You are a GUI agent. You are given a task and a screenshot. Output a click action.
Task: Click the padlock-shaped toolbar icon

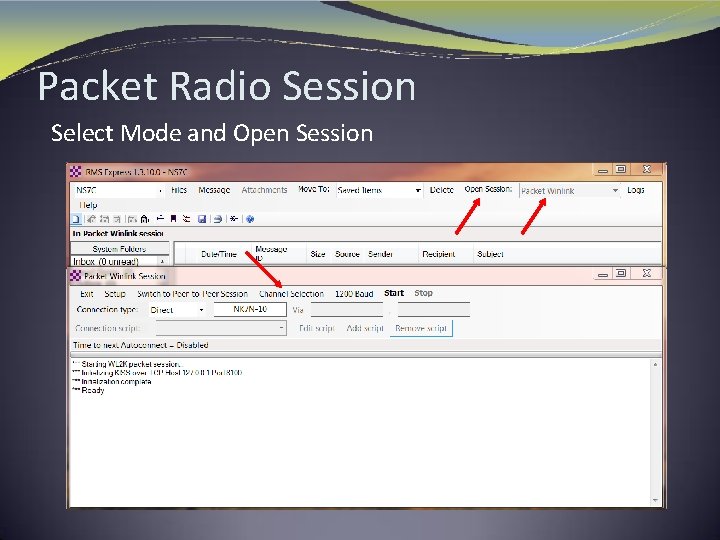145,219
